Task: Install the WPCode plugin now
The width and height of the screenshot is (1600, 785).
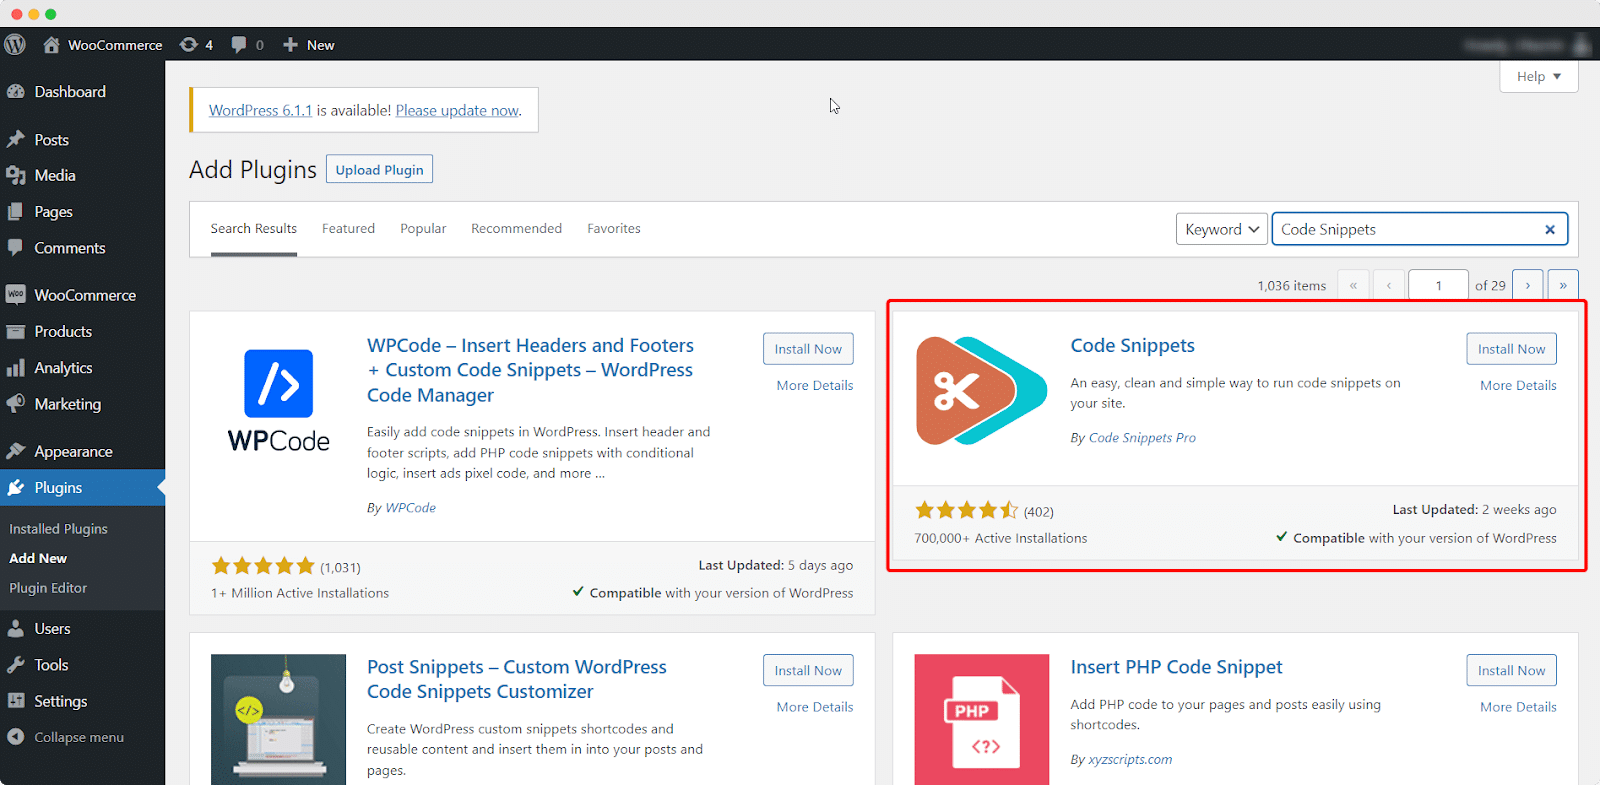Action: [x=808, y=349]
